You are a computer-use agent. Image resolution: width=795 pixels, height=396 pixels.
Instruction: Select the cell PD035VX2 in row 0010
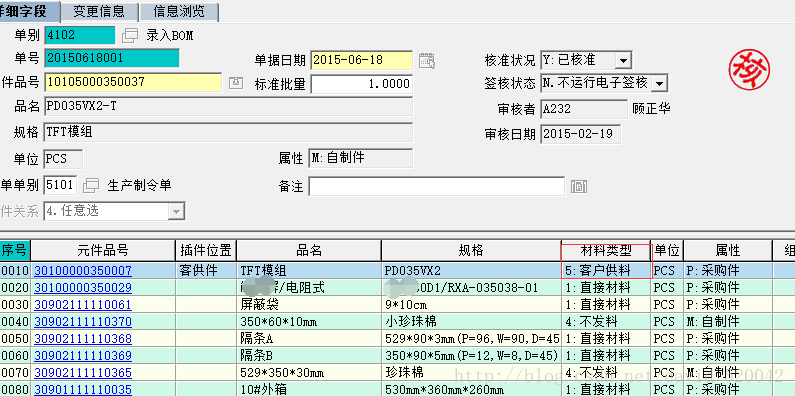click(471, 271)
